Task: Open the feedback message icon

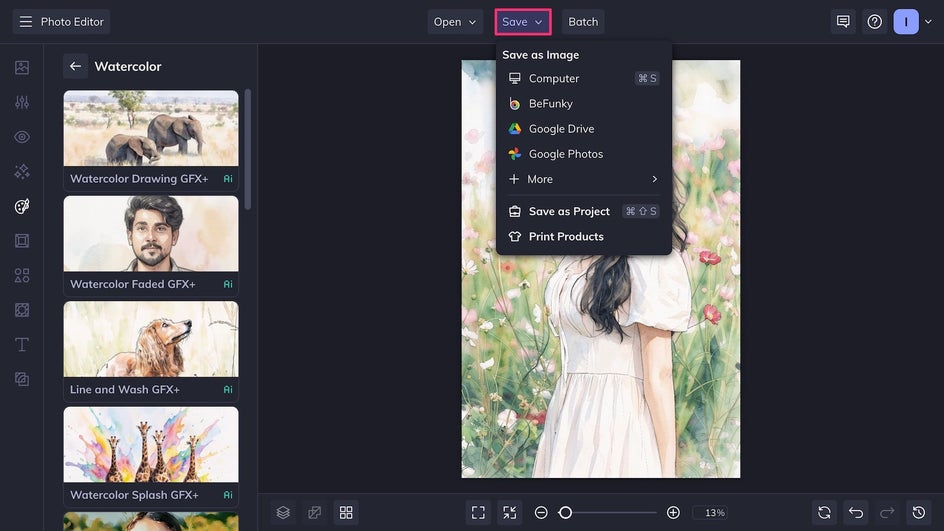Action: (843, 22)
